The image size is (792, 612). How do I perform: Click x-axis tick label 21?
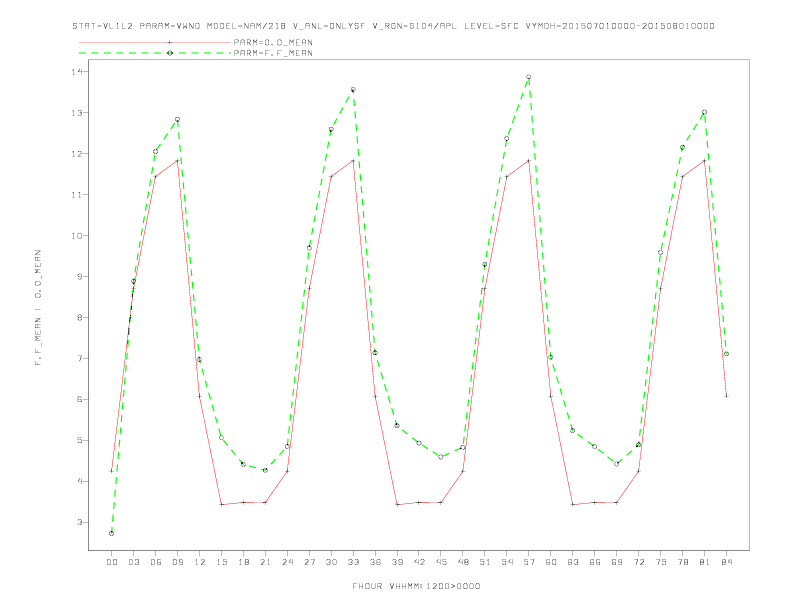pos(265,562)
